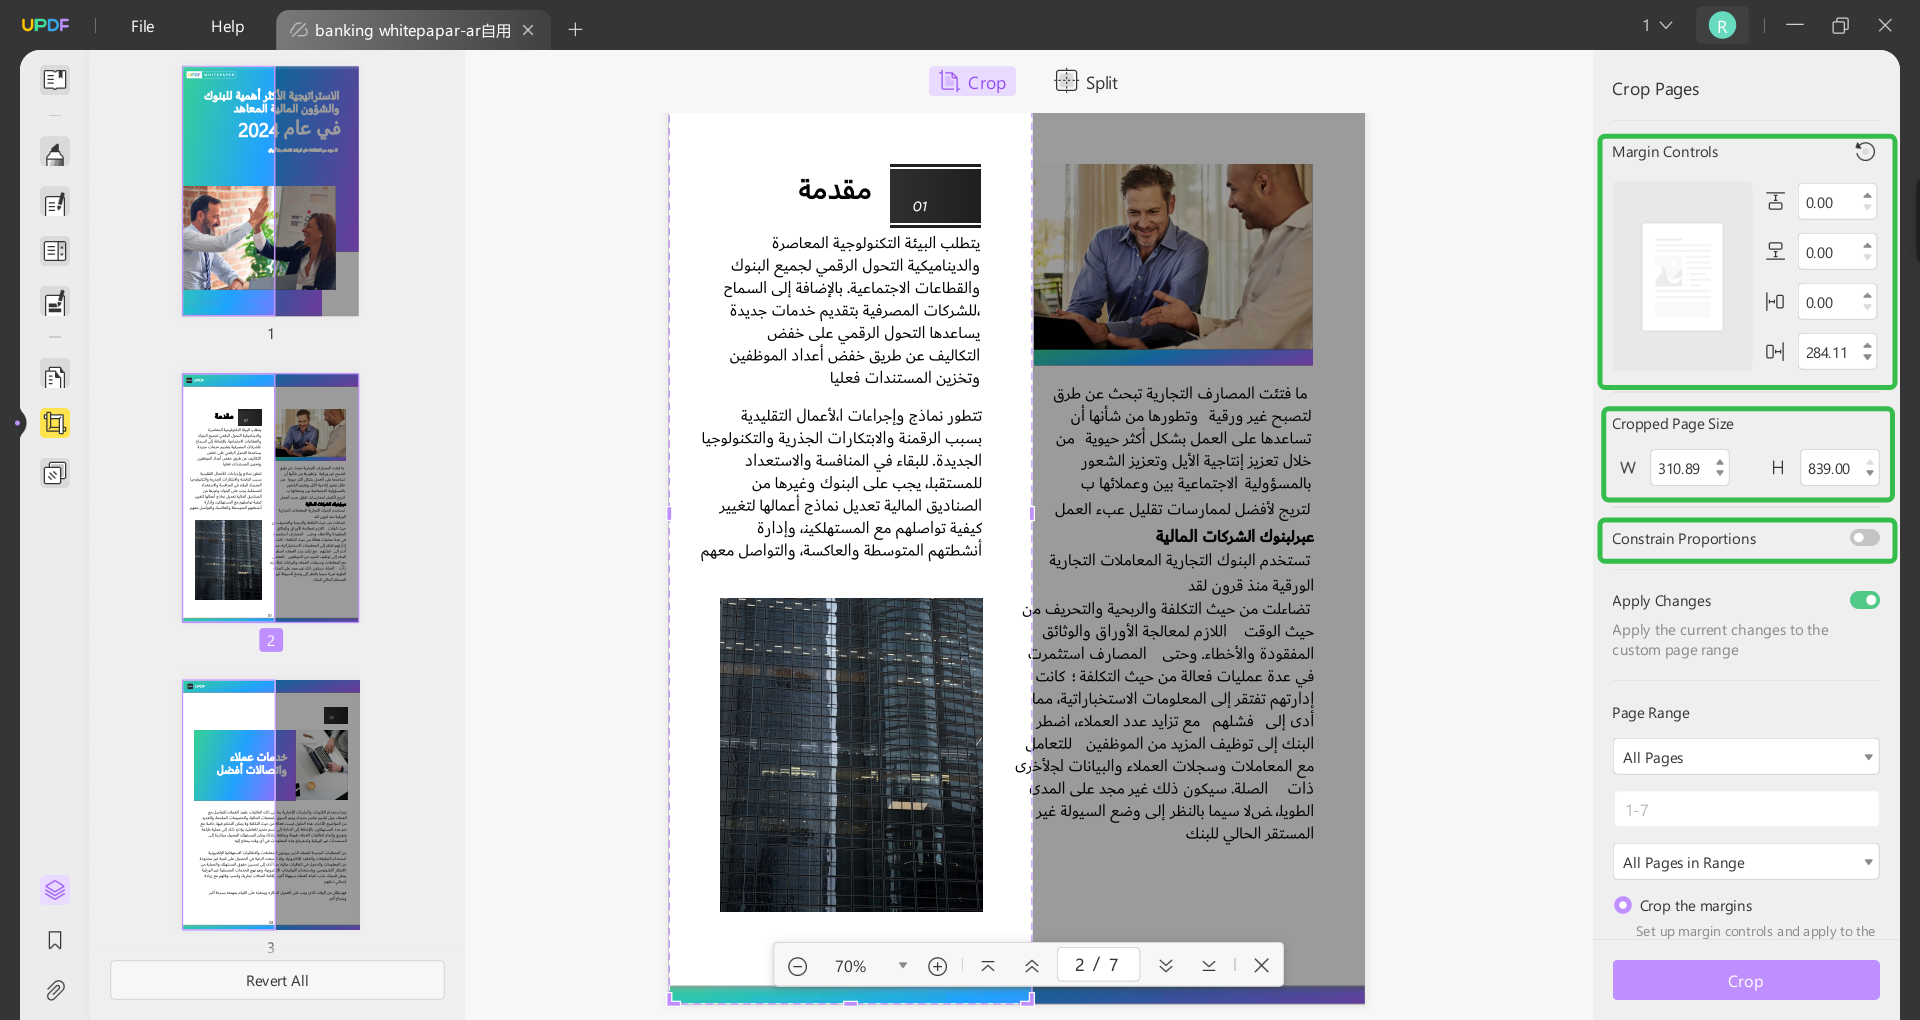Open the Form/Sign tool in the sidebar
Viewport: 1920px width, 1020px height.
click(x=55, y=302)
